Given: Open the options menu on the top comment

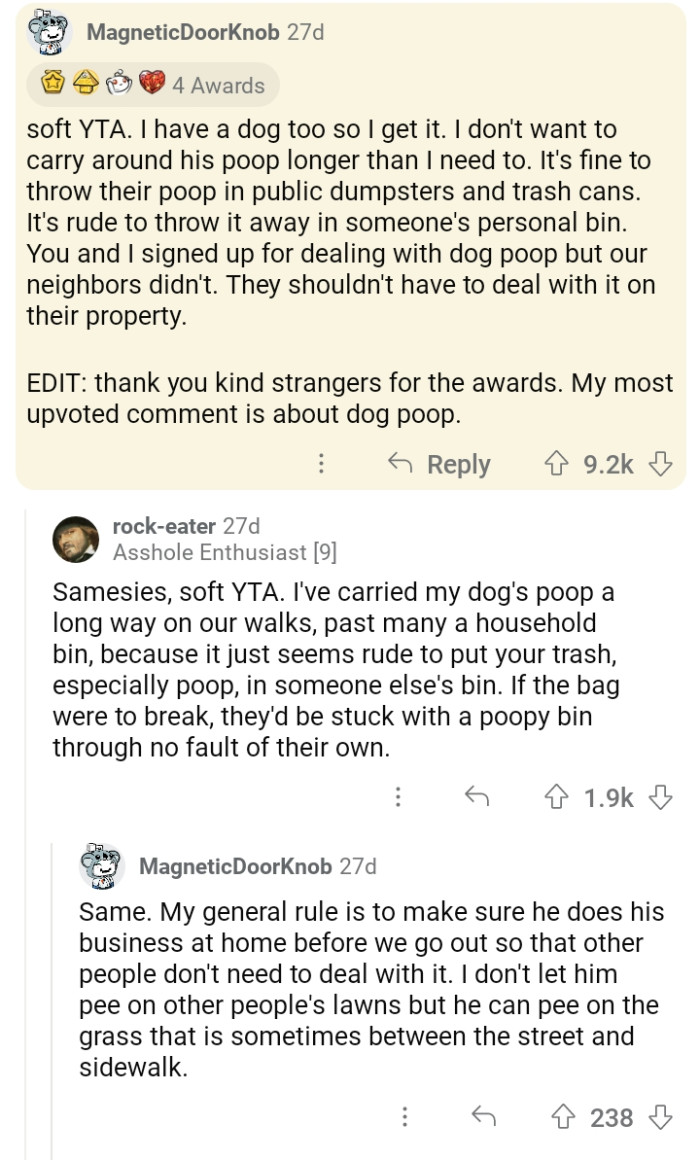Looking at the screenshot, I should 321,463.
